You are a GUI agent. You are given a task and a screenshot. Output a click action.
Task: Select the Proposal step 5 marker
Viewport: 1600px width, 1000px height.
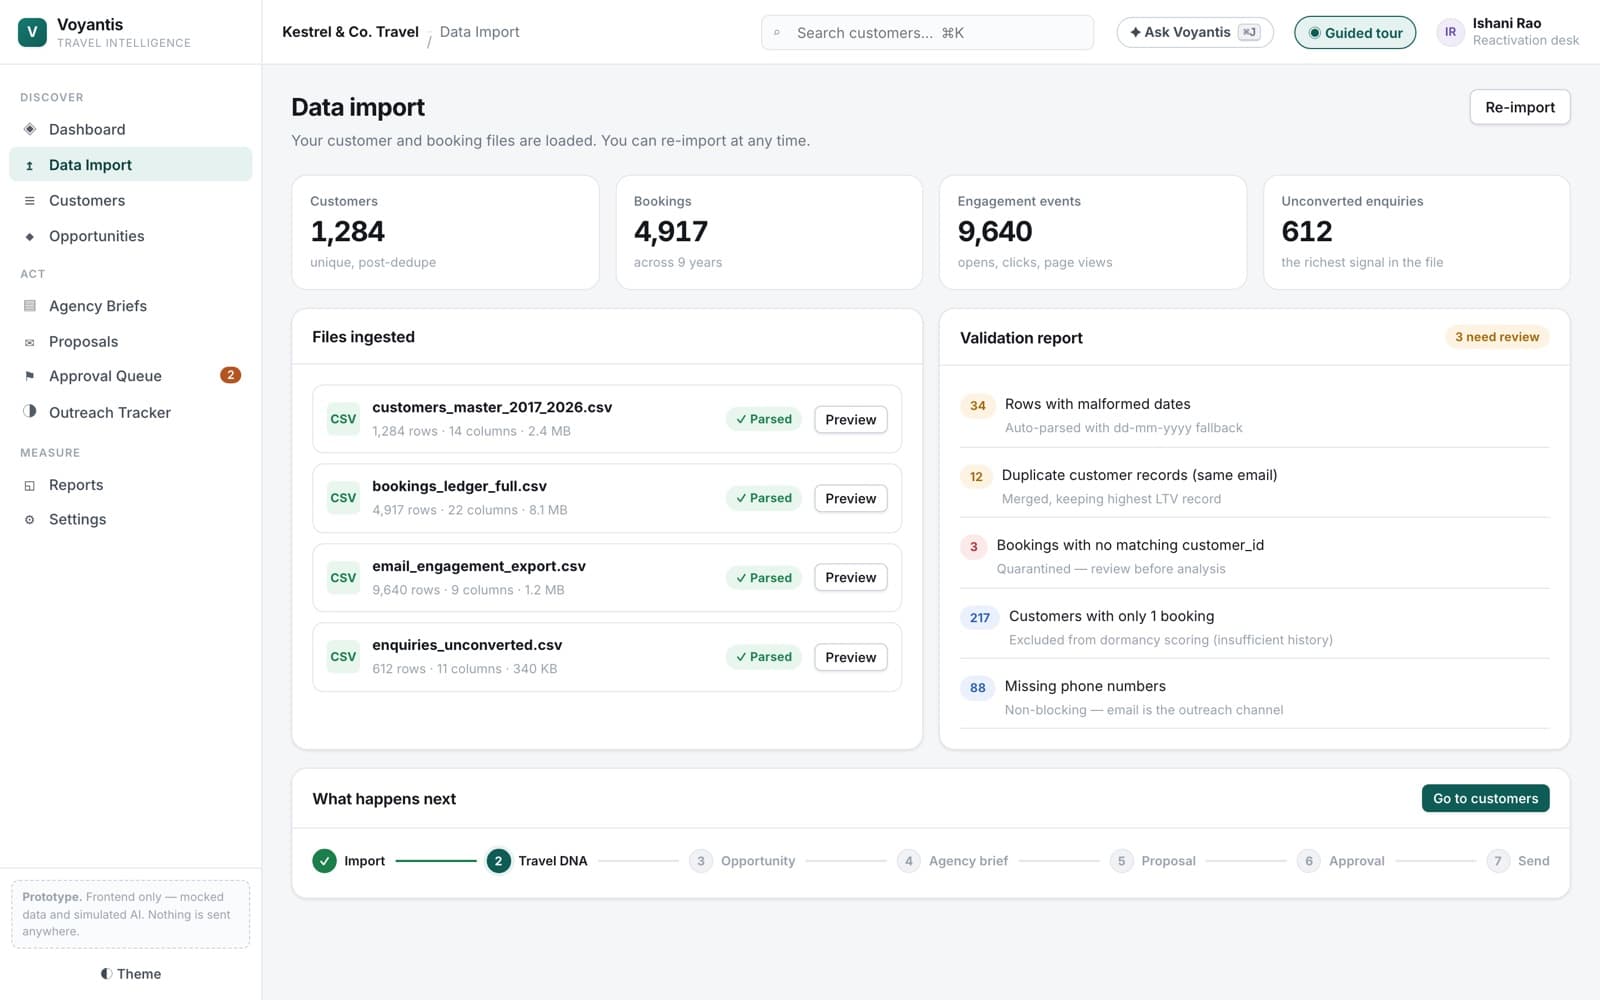[1121, 861]
